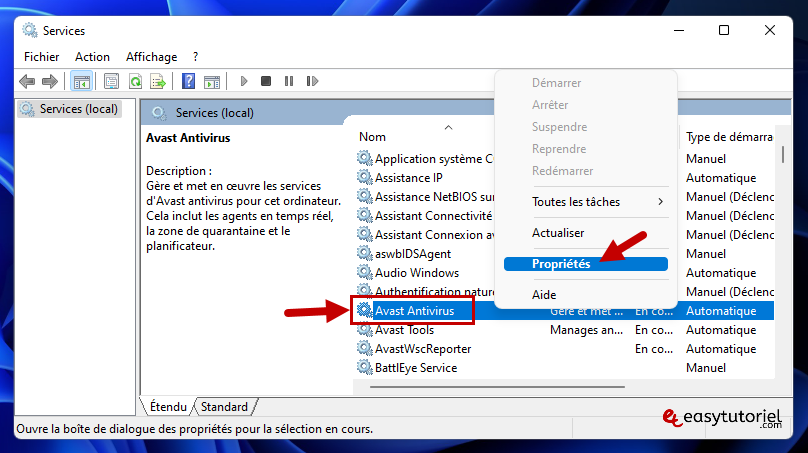Image resolution: width=808 pixels, height=453 pixels.
Task: Select the Authentification naturelle service
Action: click(x=434, y=292)
